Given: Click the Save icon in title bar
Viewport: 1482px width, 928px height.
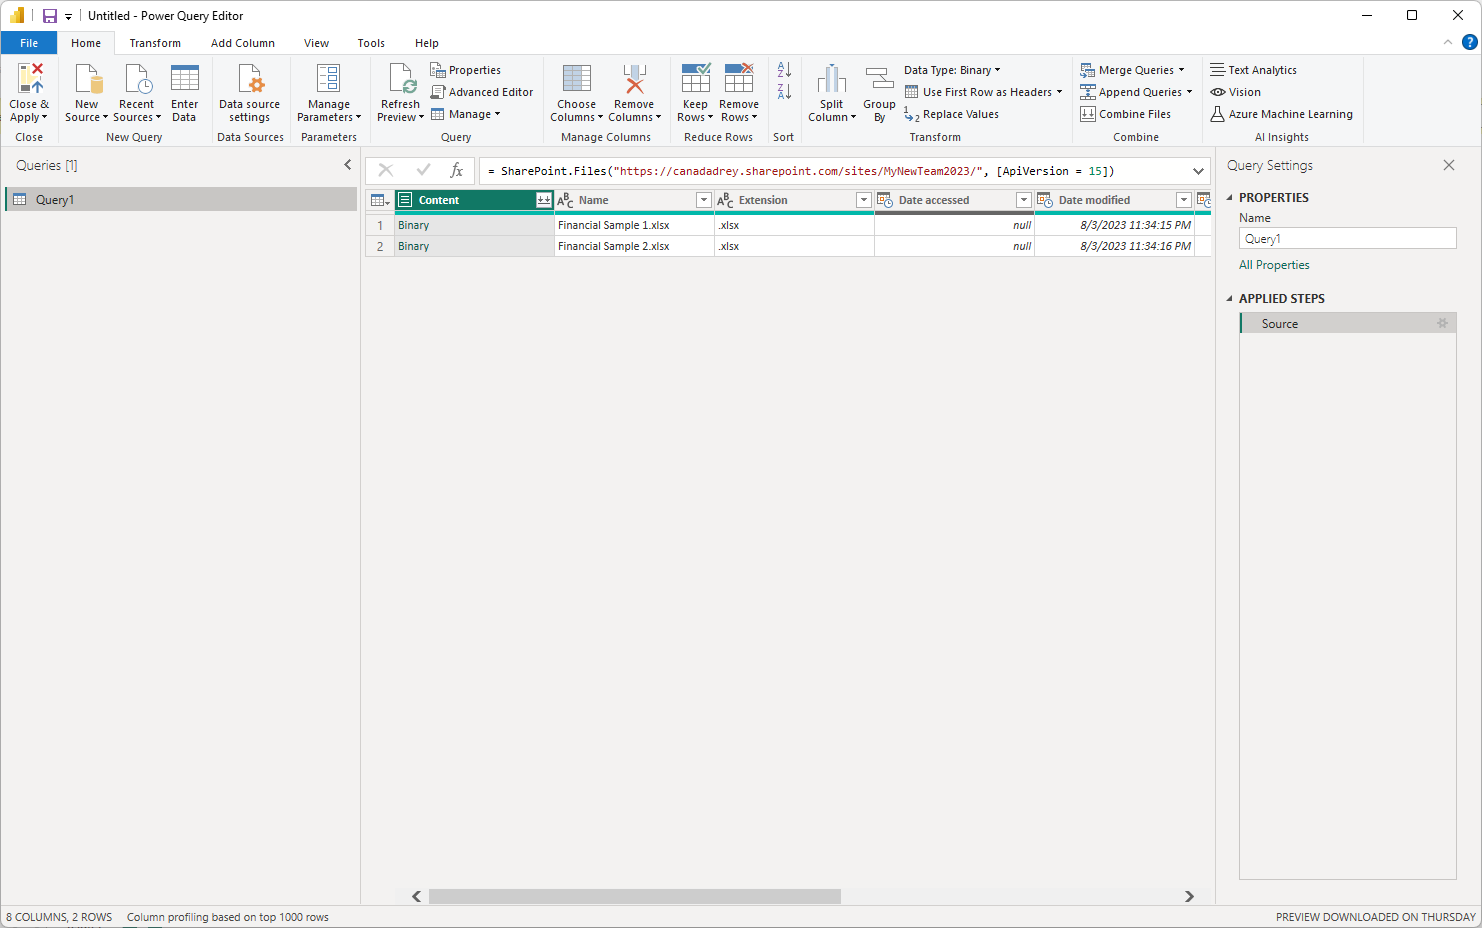Looking at the screenshot, I should tap(49, 16).
